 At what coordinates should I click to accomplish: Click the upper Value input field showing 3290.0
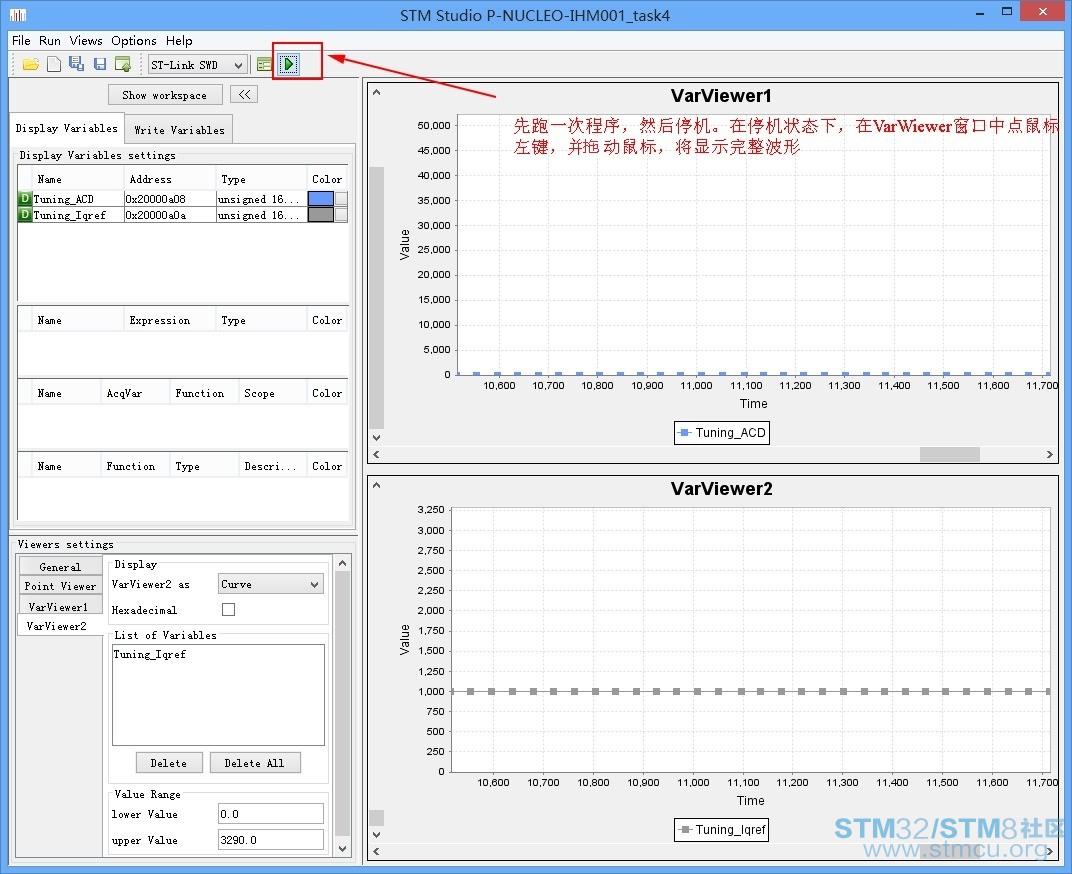click(271, 840)
